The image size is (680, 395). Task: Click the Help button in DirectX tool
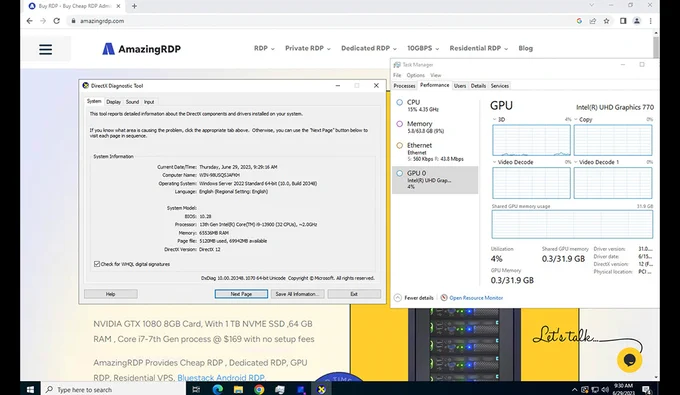click(x=111, y=294)
